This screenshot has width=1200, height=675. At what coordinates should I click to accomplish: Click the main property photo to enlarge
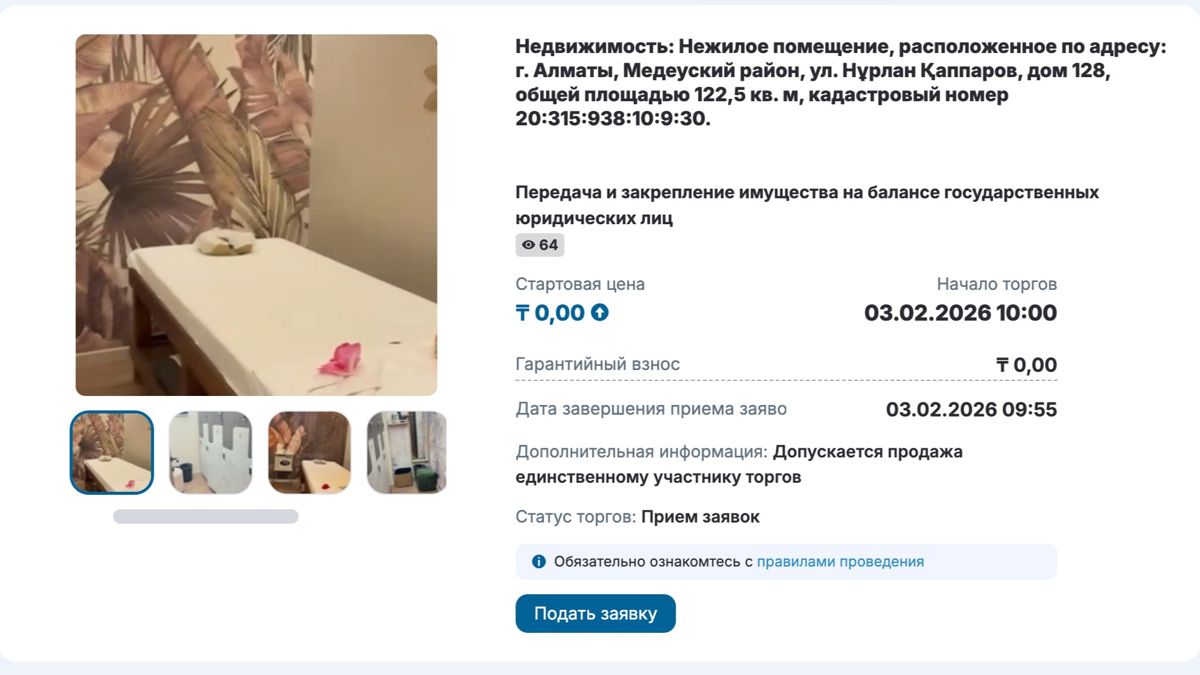tap(255, 216)
